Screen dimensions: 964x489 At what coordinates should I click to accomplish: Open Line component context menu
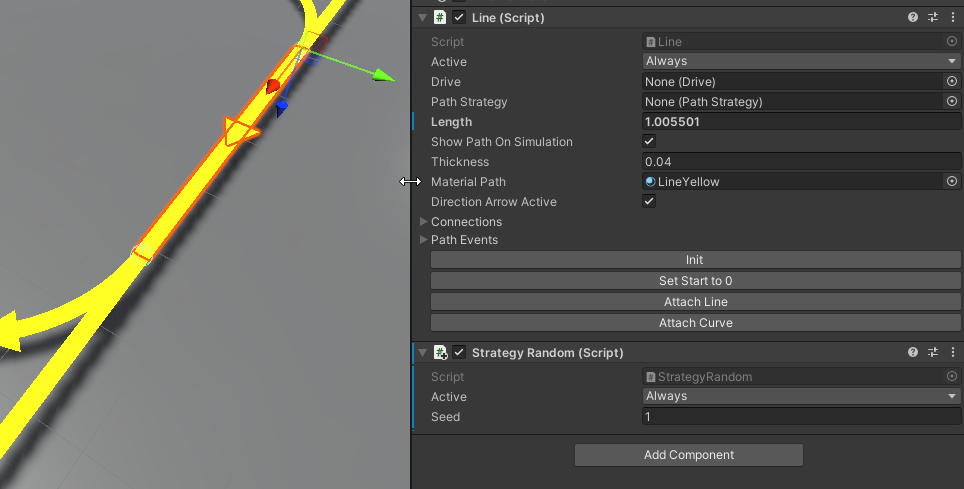[x=952, y=18]
